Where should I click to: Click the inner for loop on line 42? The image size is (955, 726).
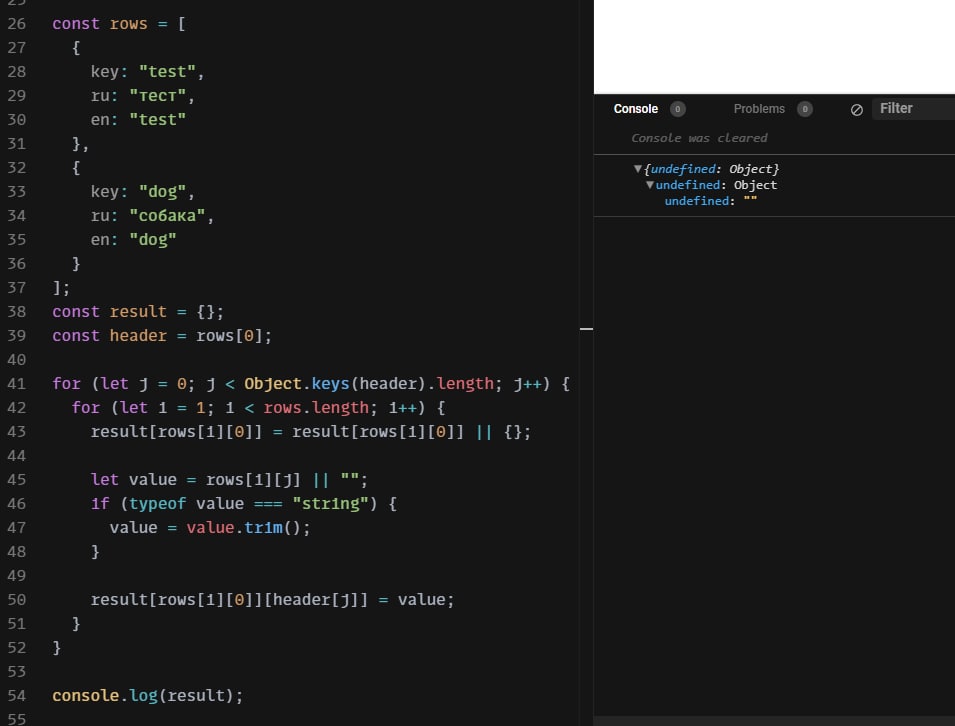[258, 407]
